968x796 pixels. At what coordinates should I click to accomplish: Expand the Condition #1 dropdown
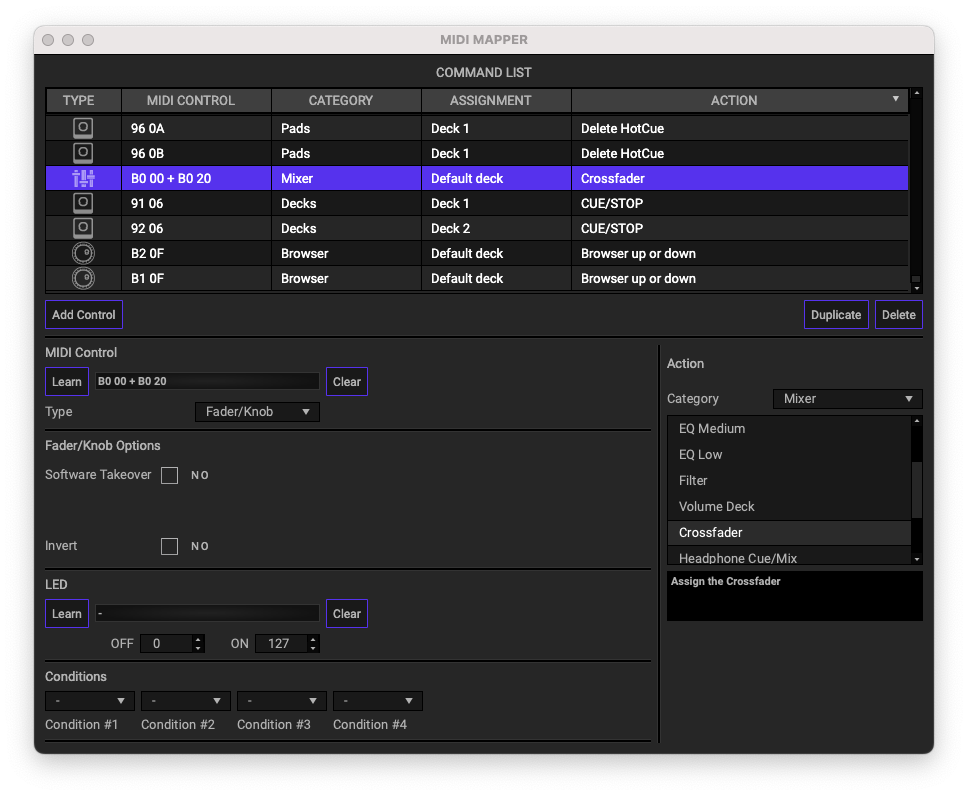pyautogui.click(x=90, y=701)
